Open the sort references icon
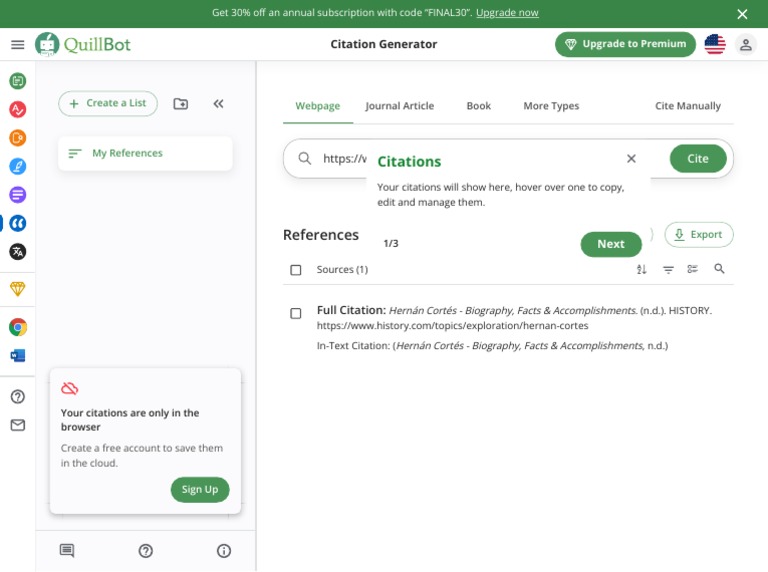This screenshot has height=572, width=768. click(x=641, y=270)
